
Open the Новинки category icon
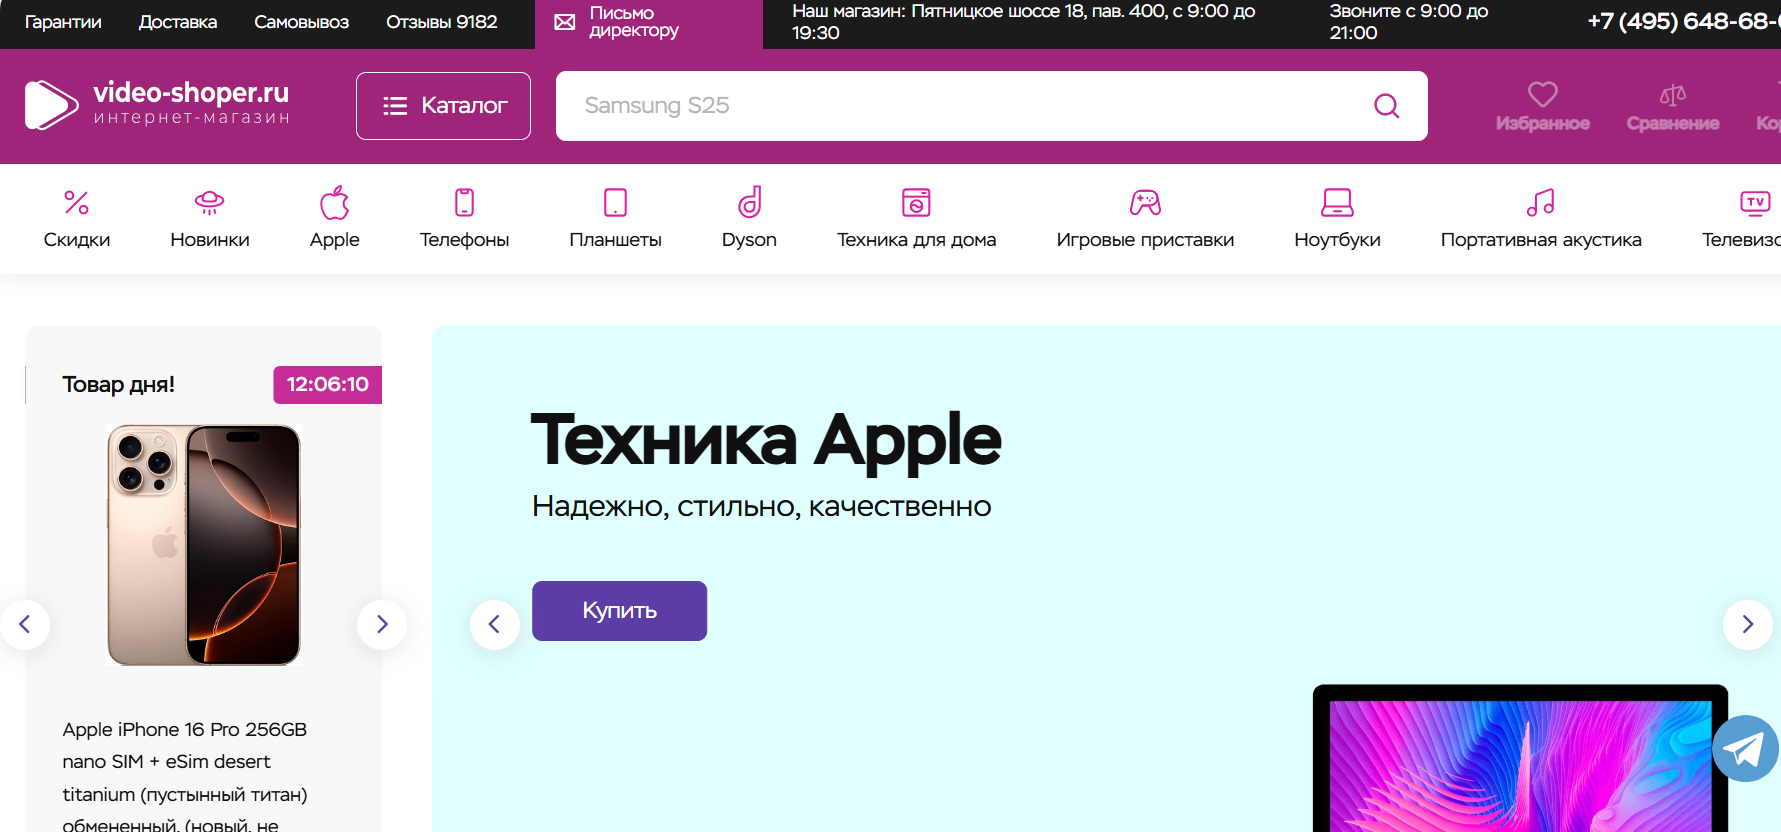coord(209,203)
